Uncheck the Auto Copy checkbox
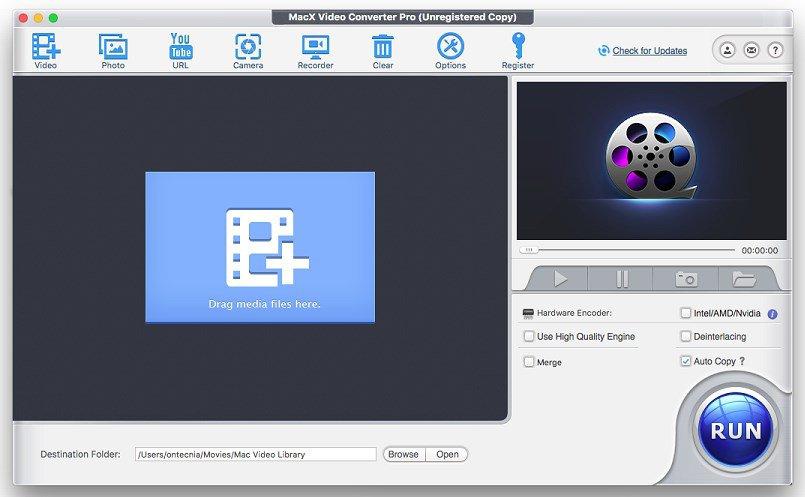This screenshot has width=805, height=497. pos(685,361)
